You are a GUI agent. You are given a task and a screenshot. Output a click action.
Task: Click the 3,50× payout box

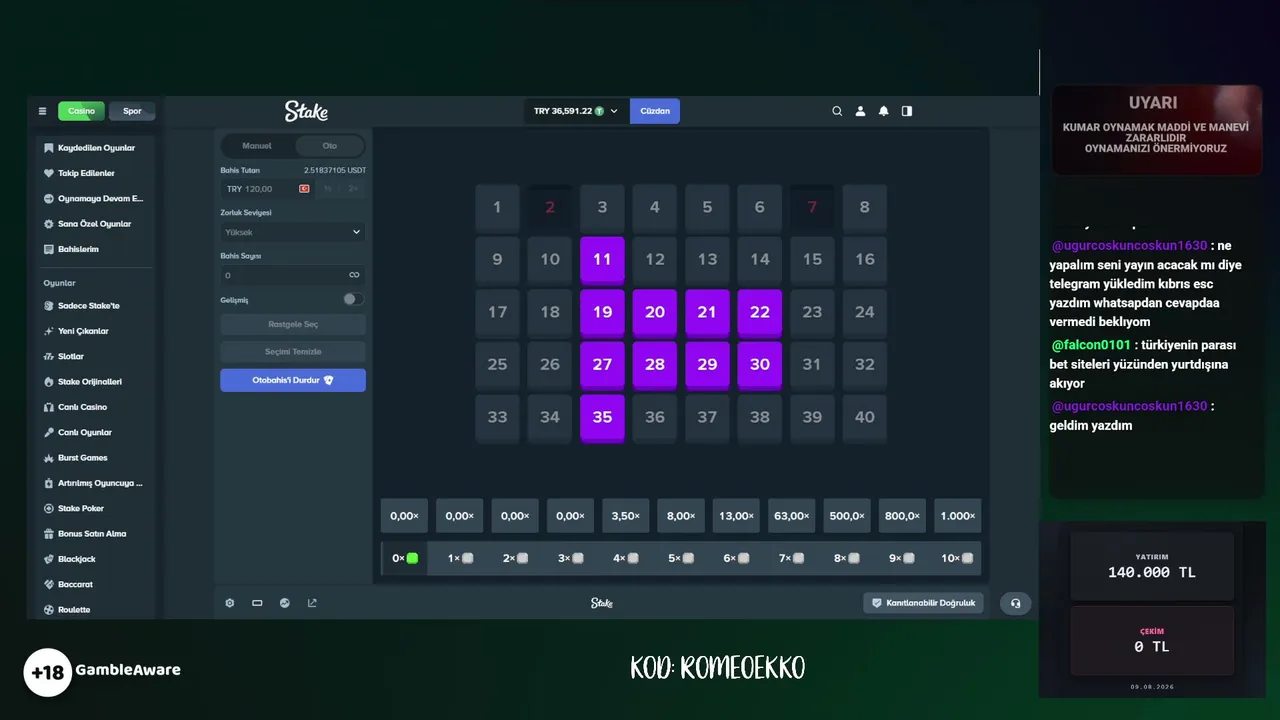625,516
